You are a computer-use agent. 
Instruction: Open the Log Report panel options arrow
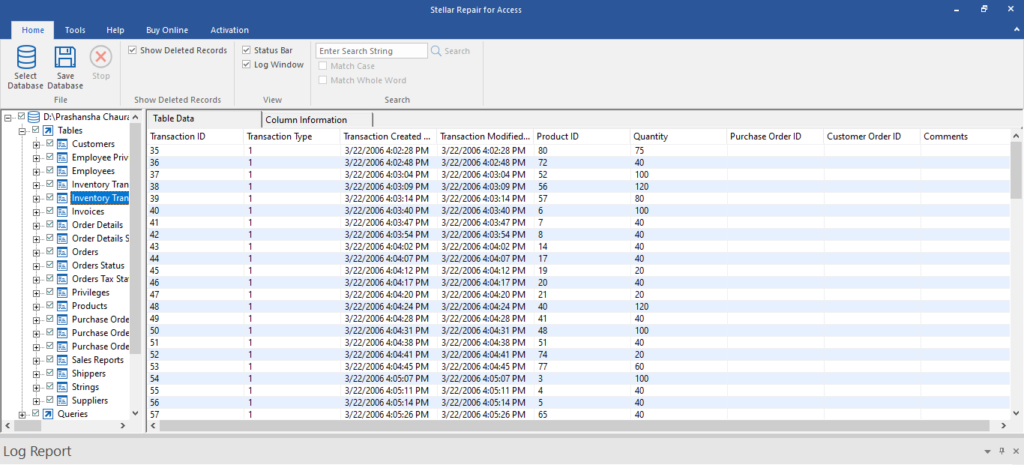point(987,452)
